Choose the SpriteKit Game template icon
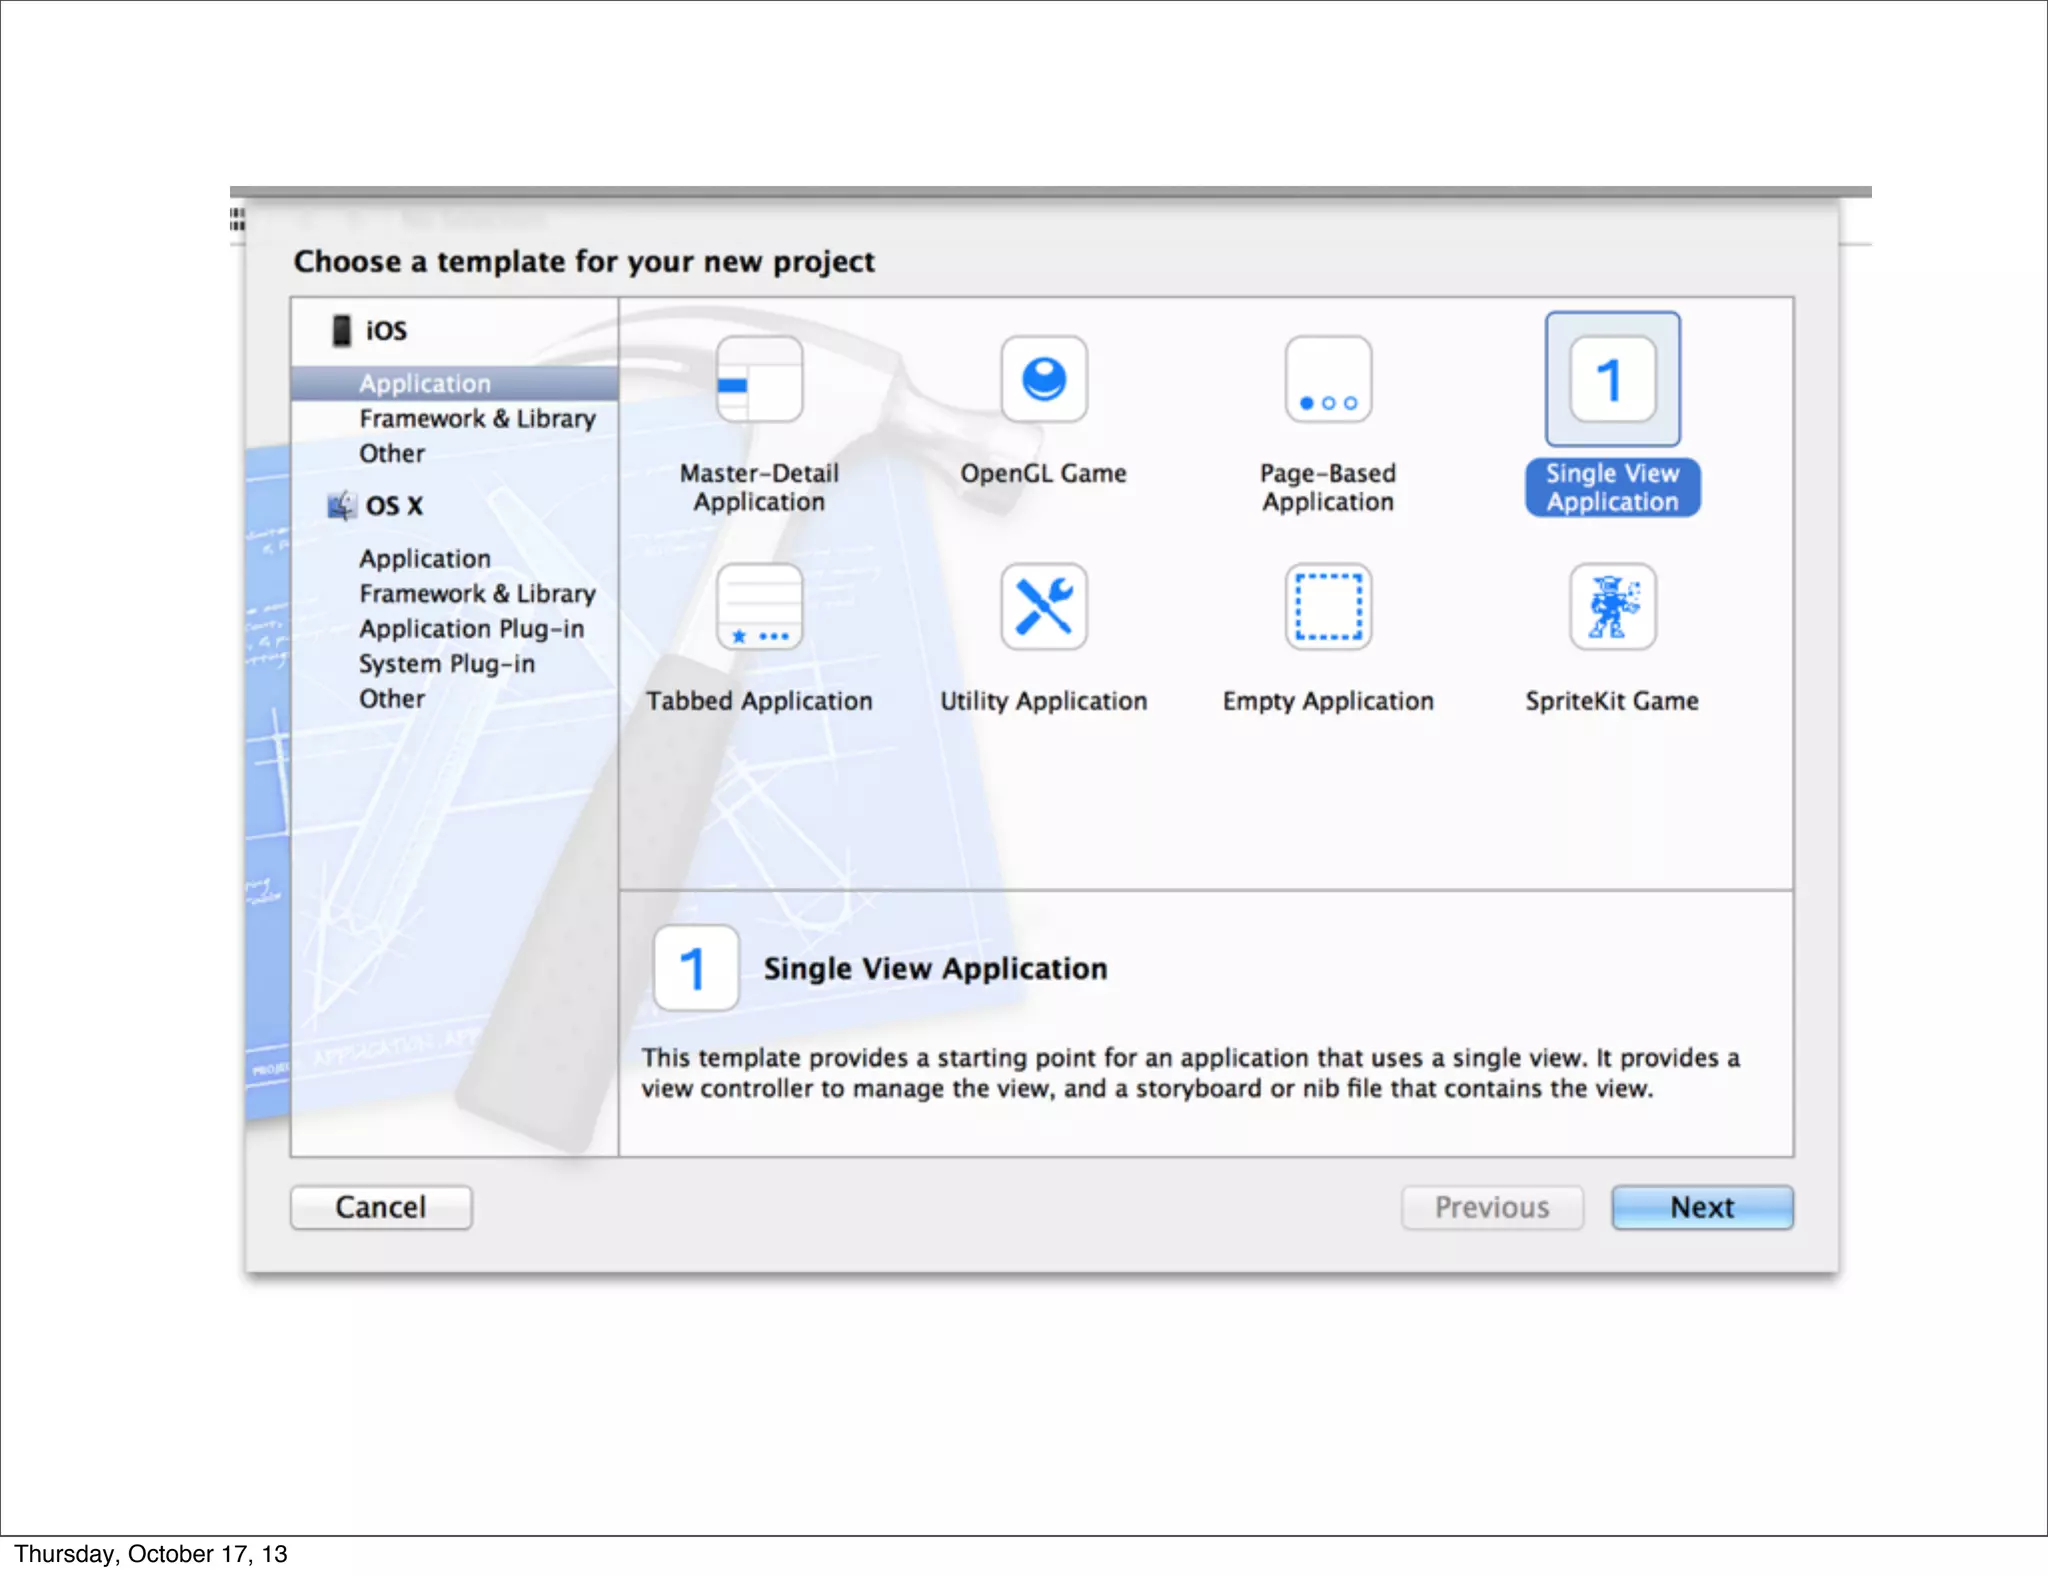Screen dimensions: 2048x1576 point(1611,607)
